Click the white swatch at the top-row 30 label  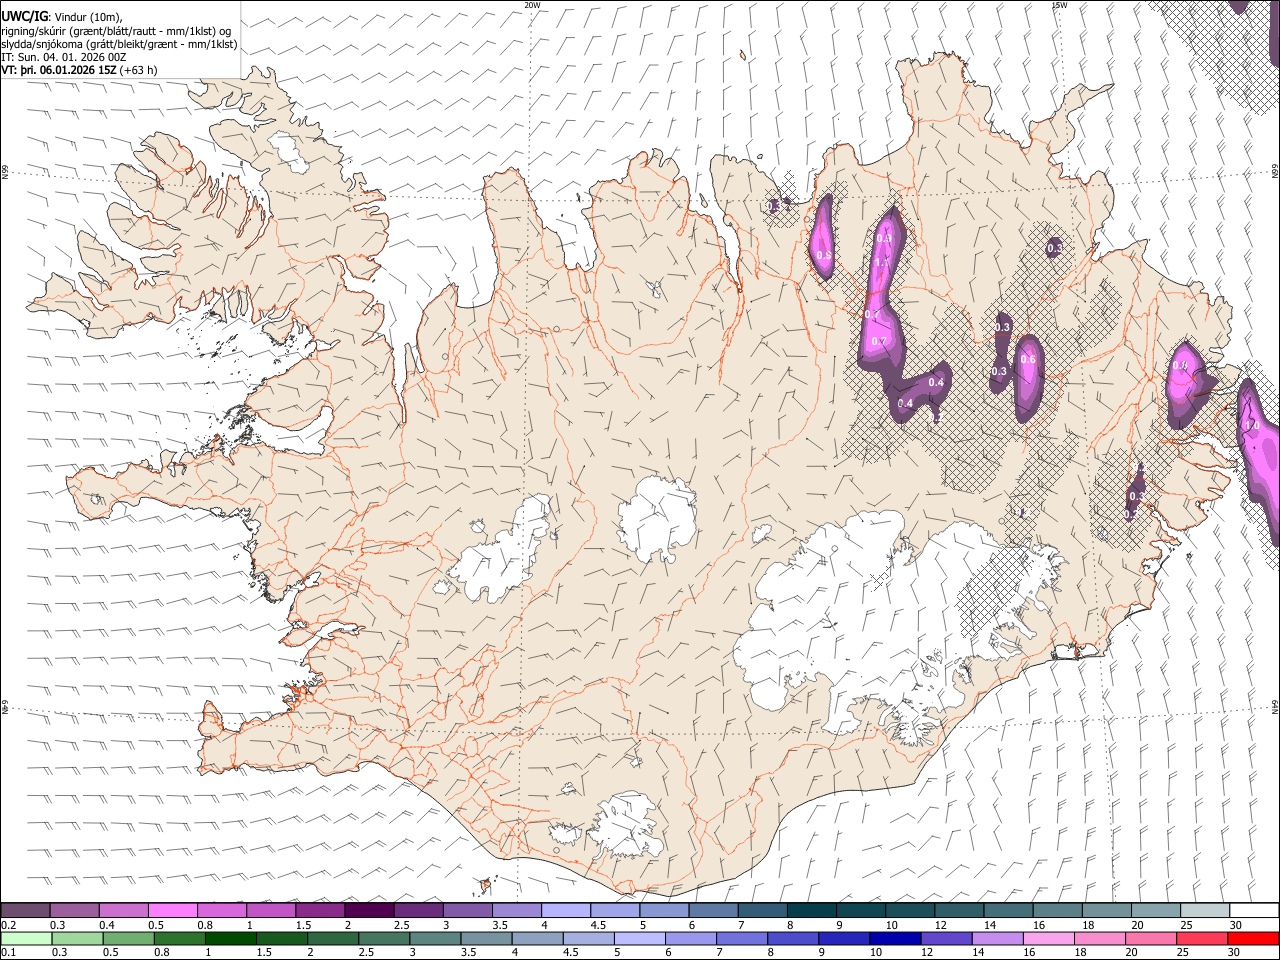(x=1254, y=911)
